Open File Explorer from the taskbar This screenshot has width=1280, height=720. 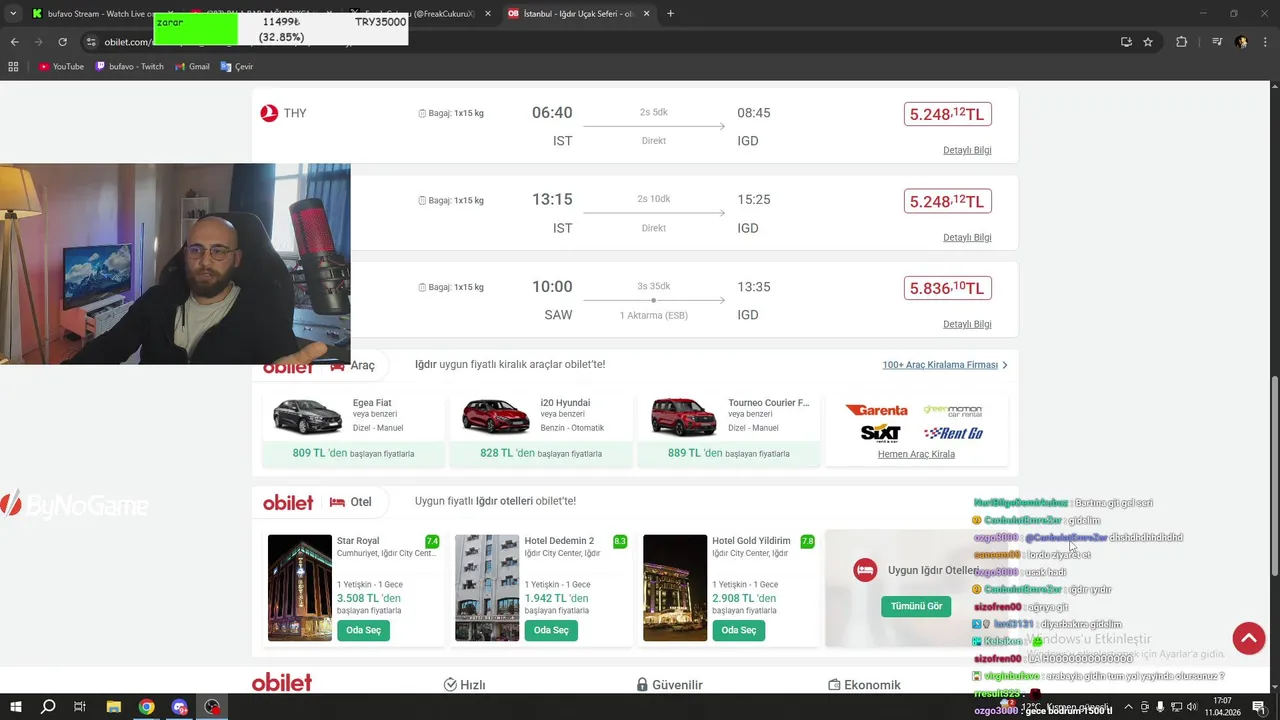pos(113,707)
